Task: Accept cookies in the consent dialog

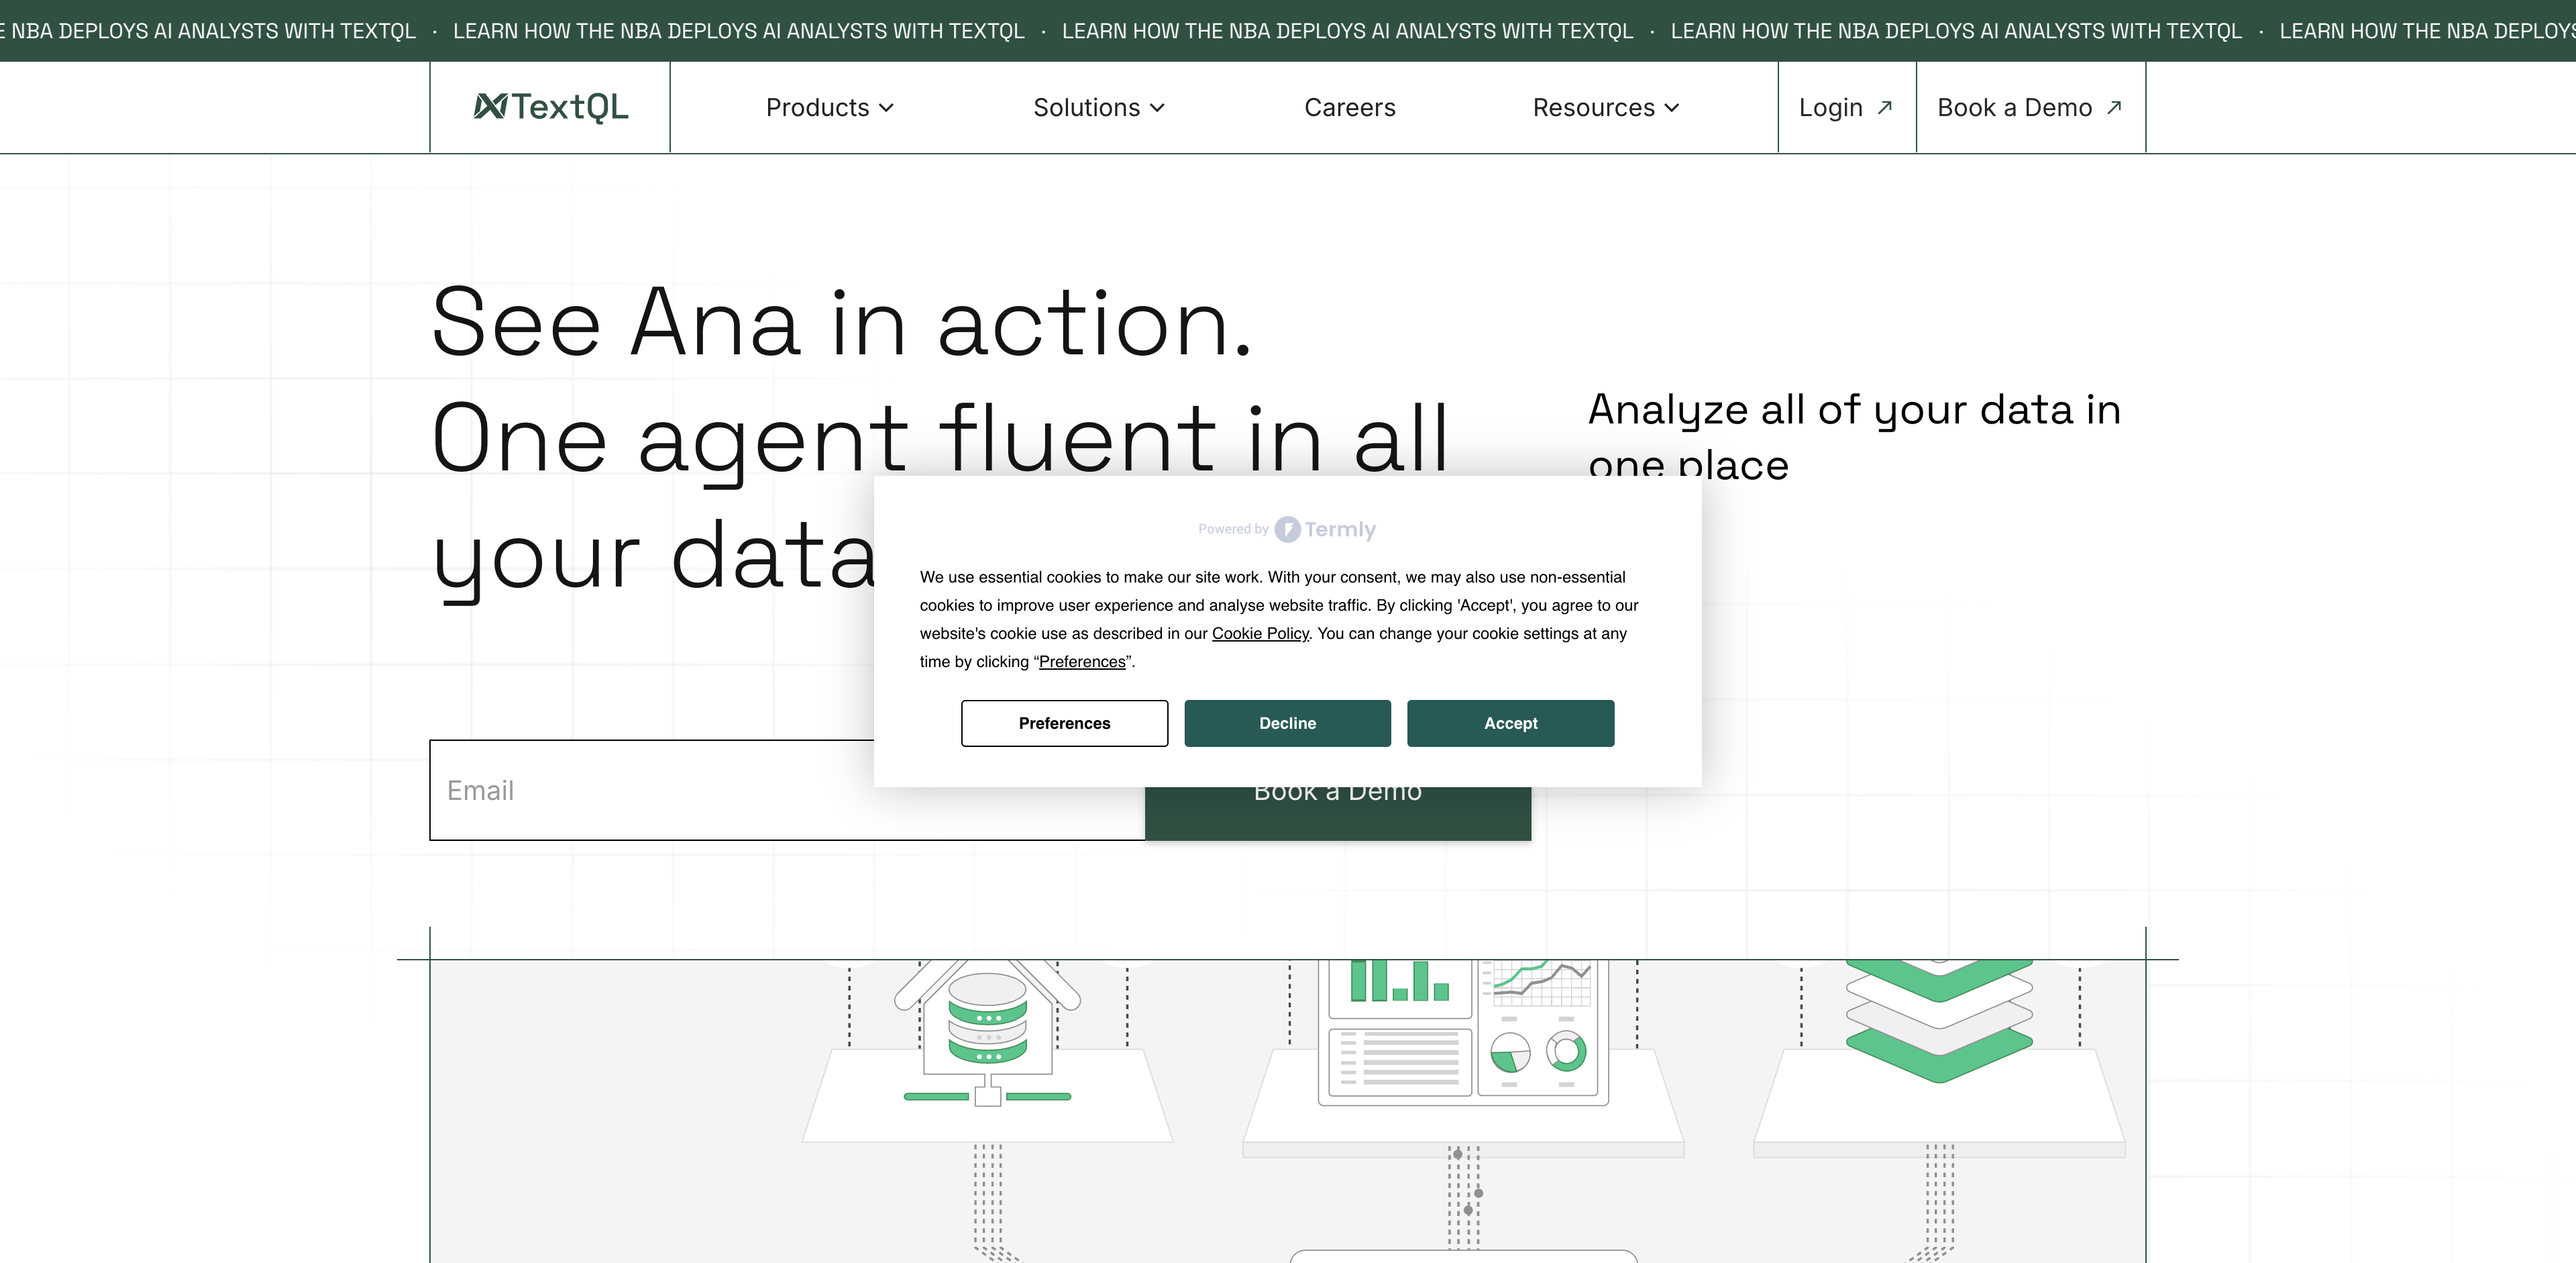Action: coord(1510,723)
